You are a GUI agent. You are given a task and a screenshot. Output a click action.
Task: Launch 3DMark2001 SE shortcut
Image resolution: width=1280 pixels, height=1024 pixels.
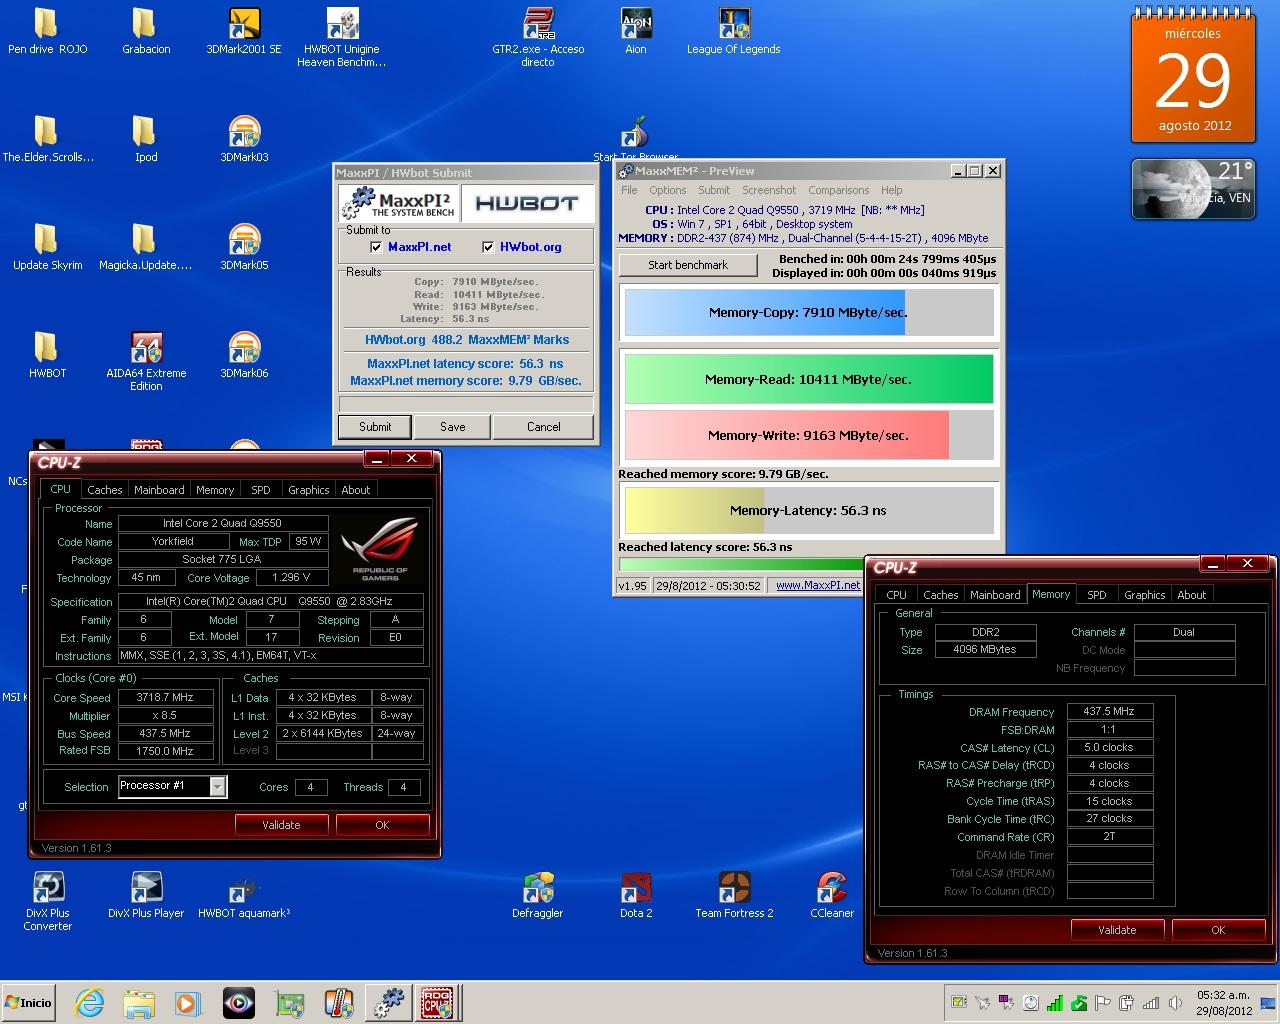[x=243, y=31]
